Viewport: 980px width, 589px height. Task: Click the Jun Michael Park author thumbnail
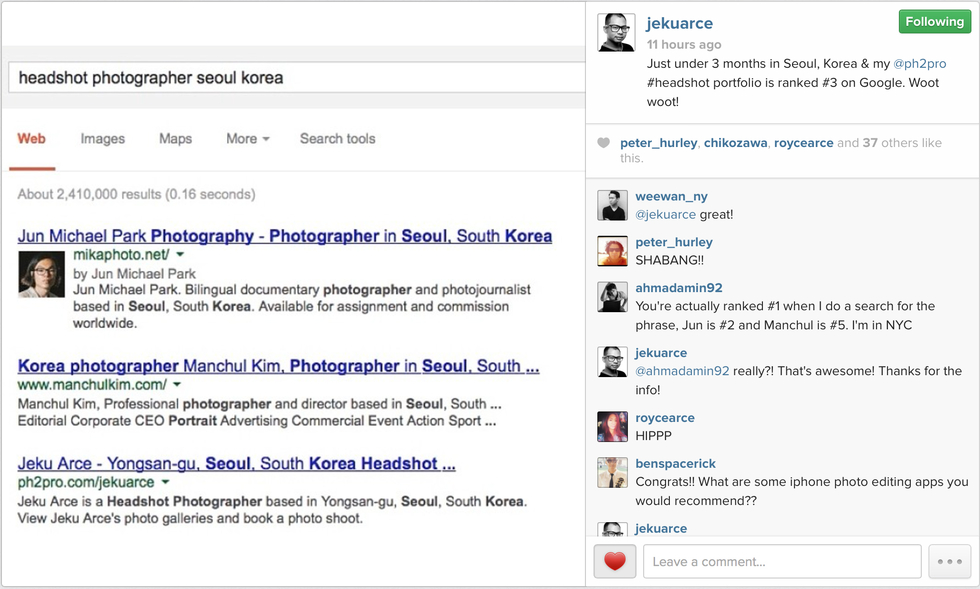click(41, 274)
